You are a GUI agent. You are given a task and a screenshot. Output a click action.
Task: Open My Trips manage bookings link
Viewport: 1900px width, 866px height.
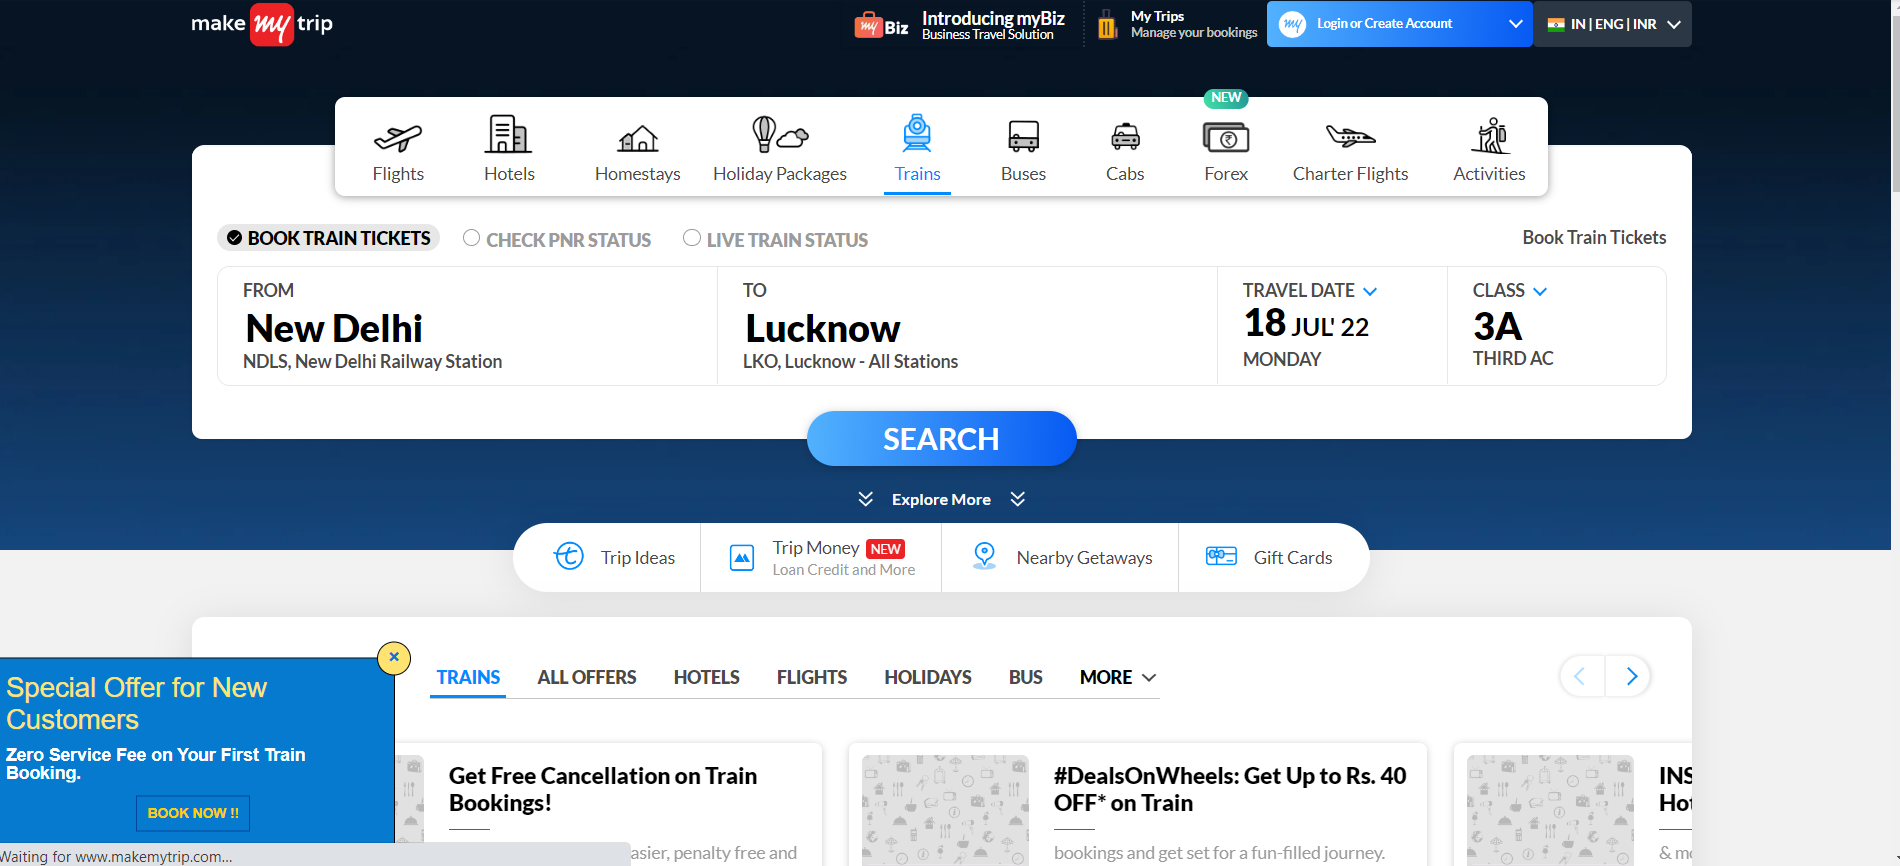[x=1178, y=25]
